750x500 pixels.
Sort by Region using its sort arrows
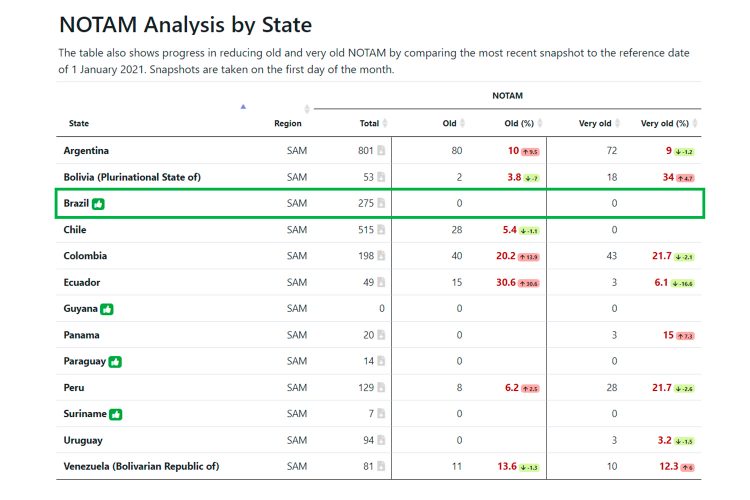click(307, 109)
